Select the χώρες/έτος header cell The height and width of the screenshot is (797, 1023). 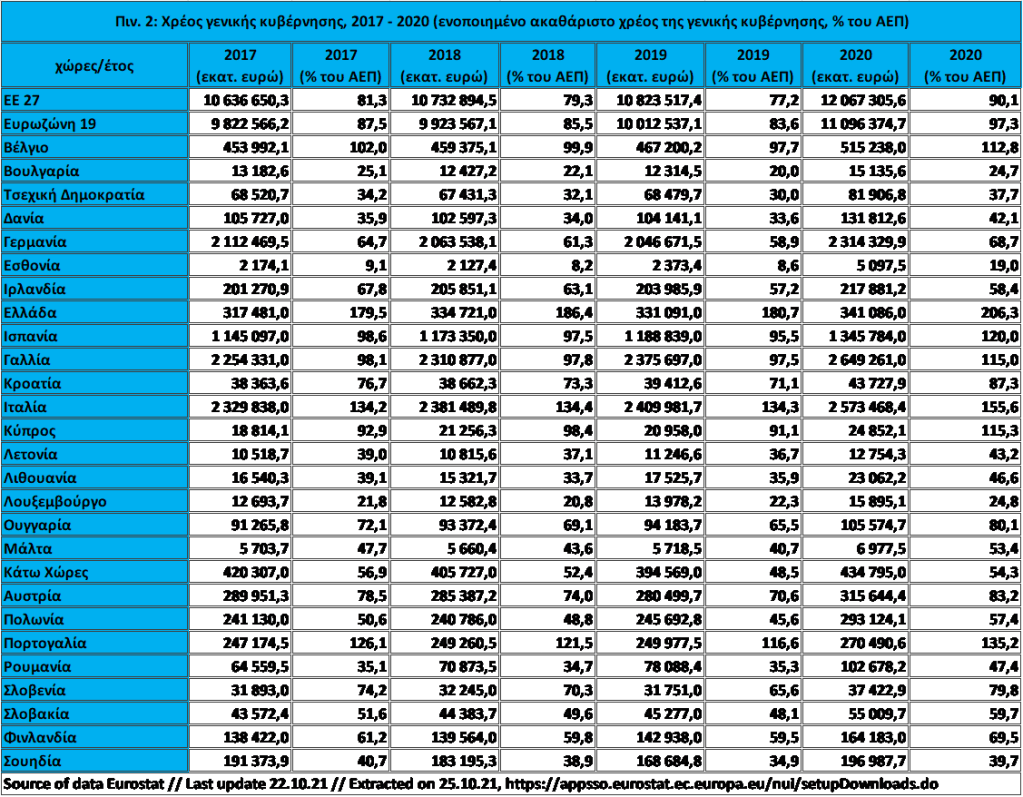tap(94, 66)
